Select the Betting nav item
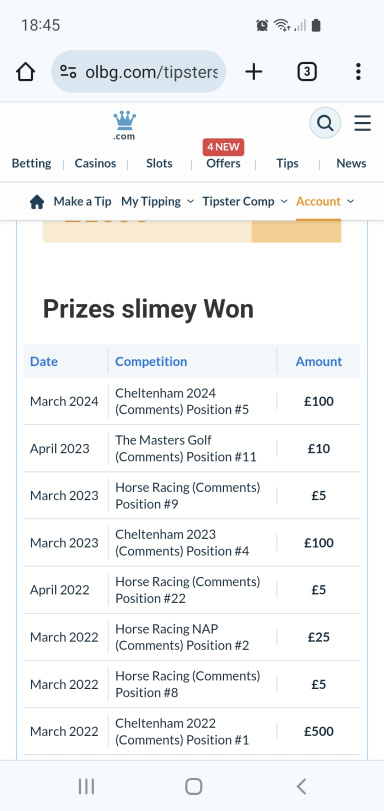384x811 pixels. coord(32,163)
